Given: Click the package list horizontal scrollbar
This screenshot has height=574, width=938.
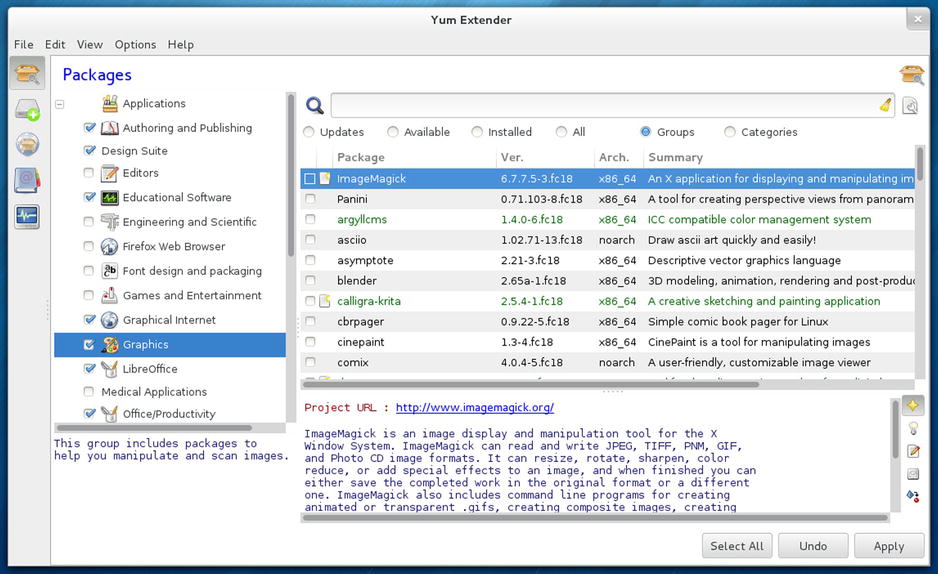Looking at the screenshot, I should [x=531, y=384].
